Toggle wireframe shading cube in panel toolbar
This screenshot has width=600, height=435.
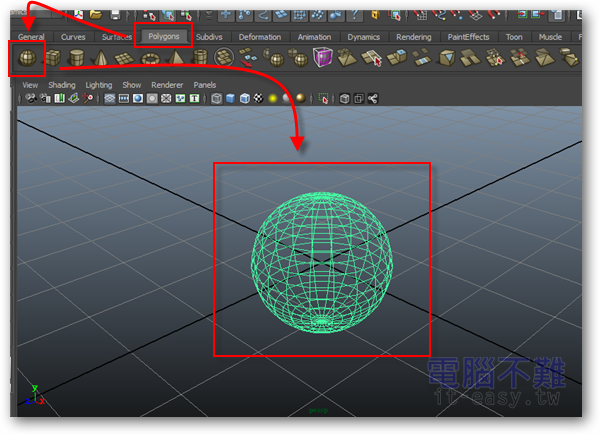pyautogui.click(x=216, y=99)
